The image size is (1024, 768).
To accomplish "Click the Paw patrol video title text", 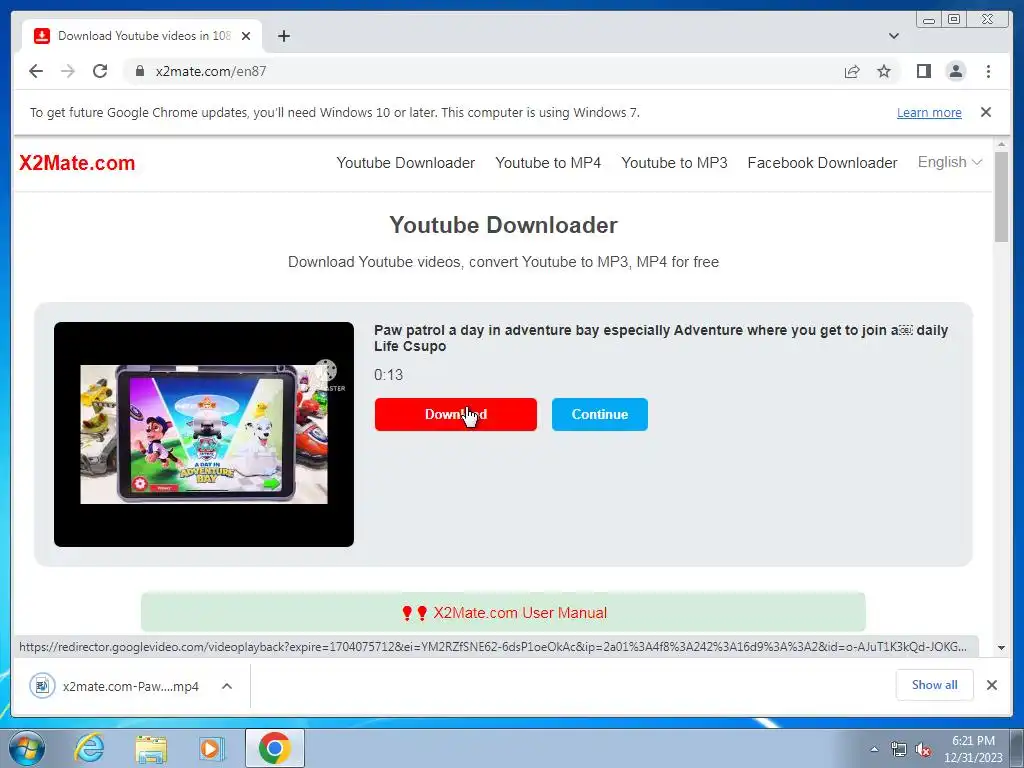I will click(661, 338).
